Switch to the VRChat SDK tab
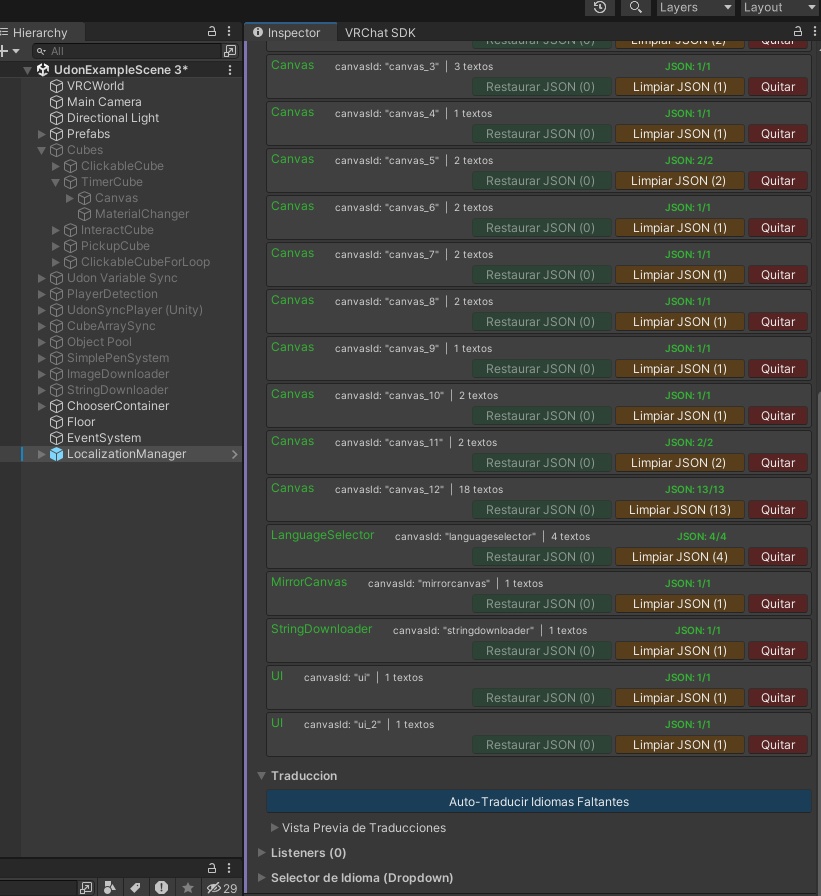 click(380, 33)
